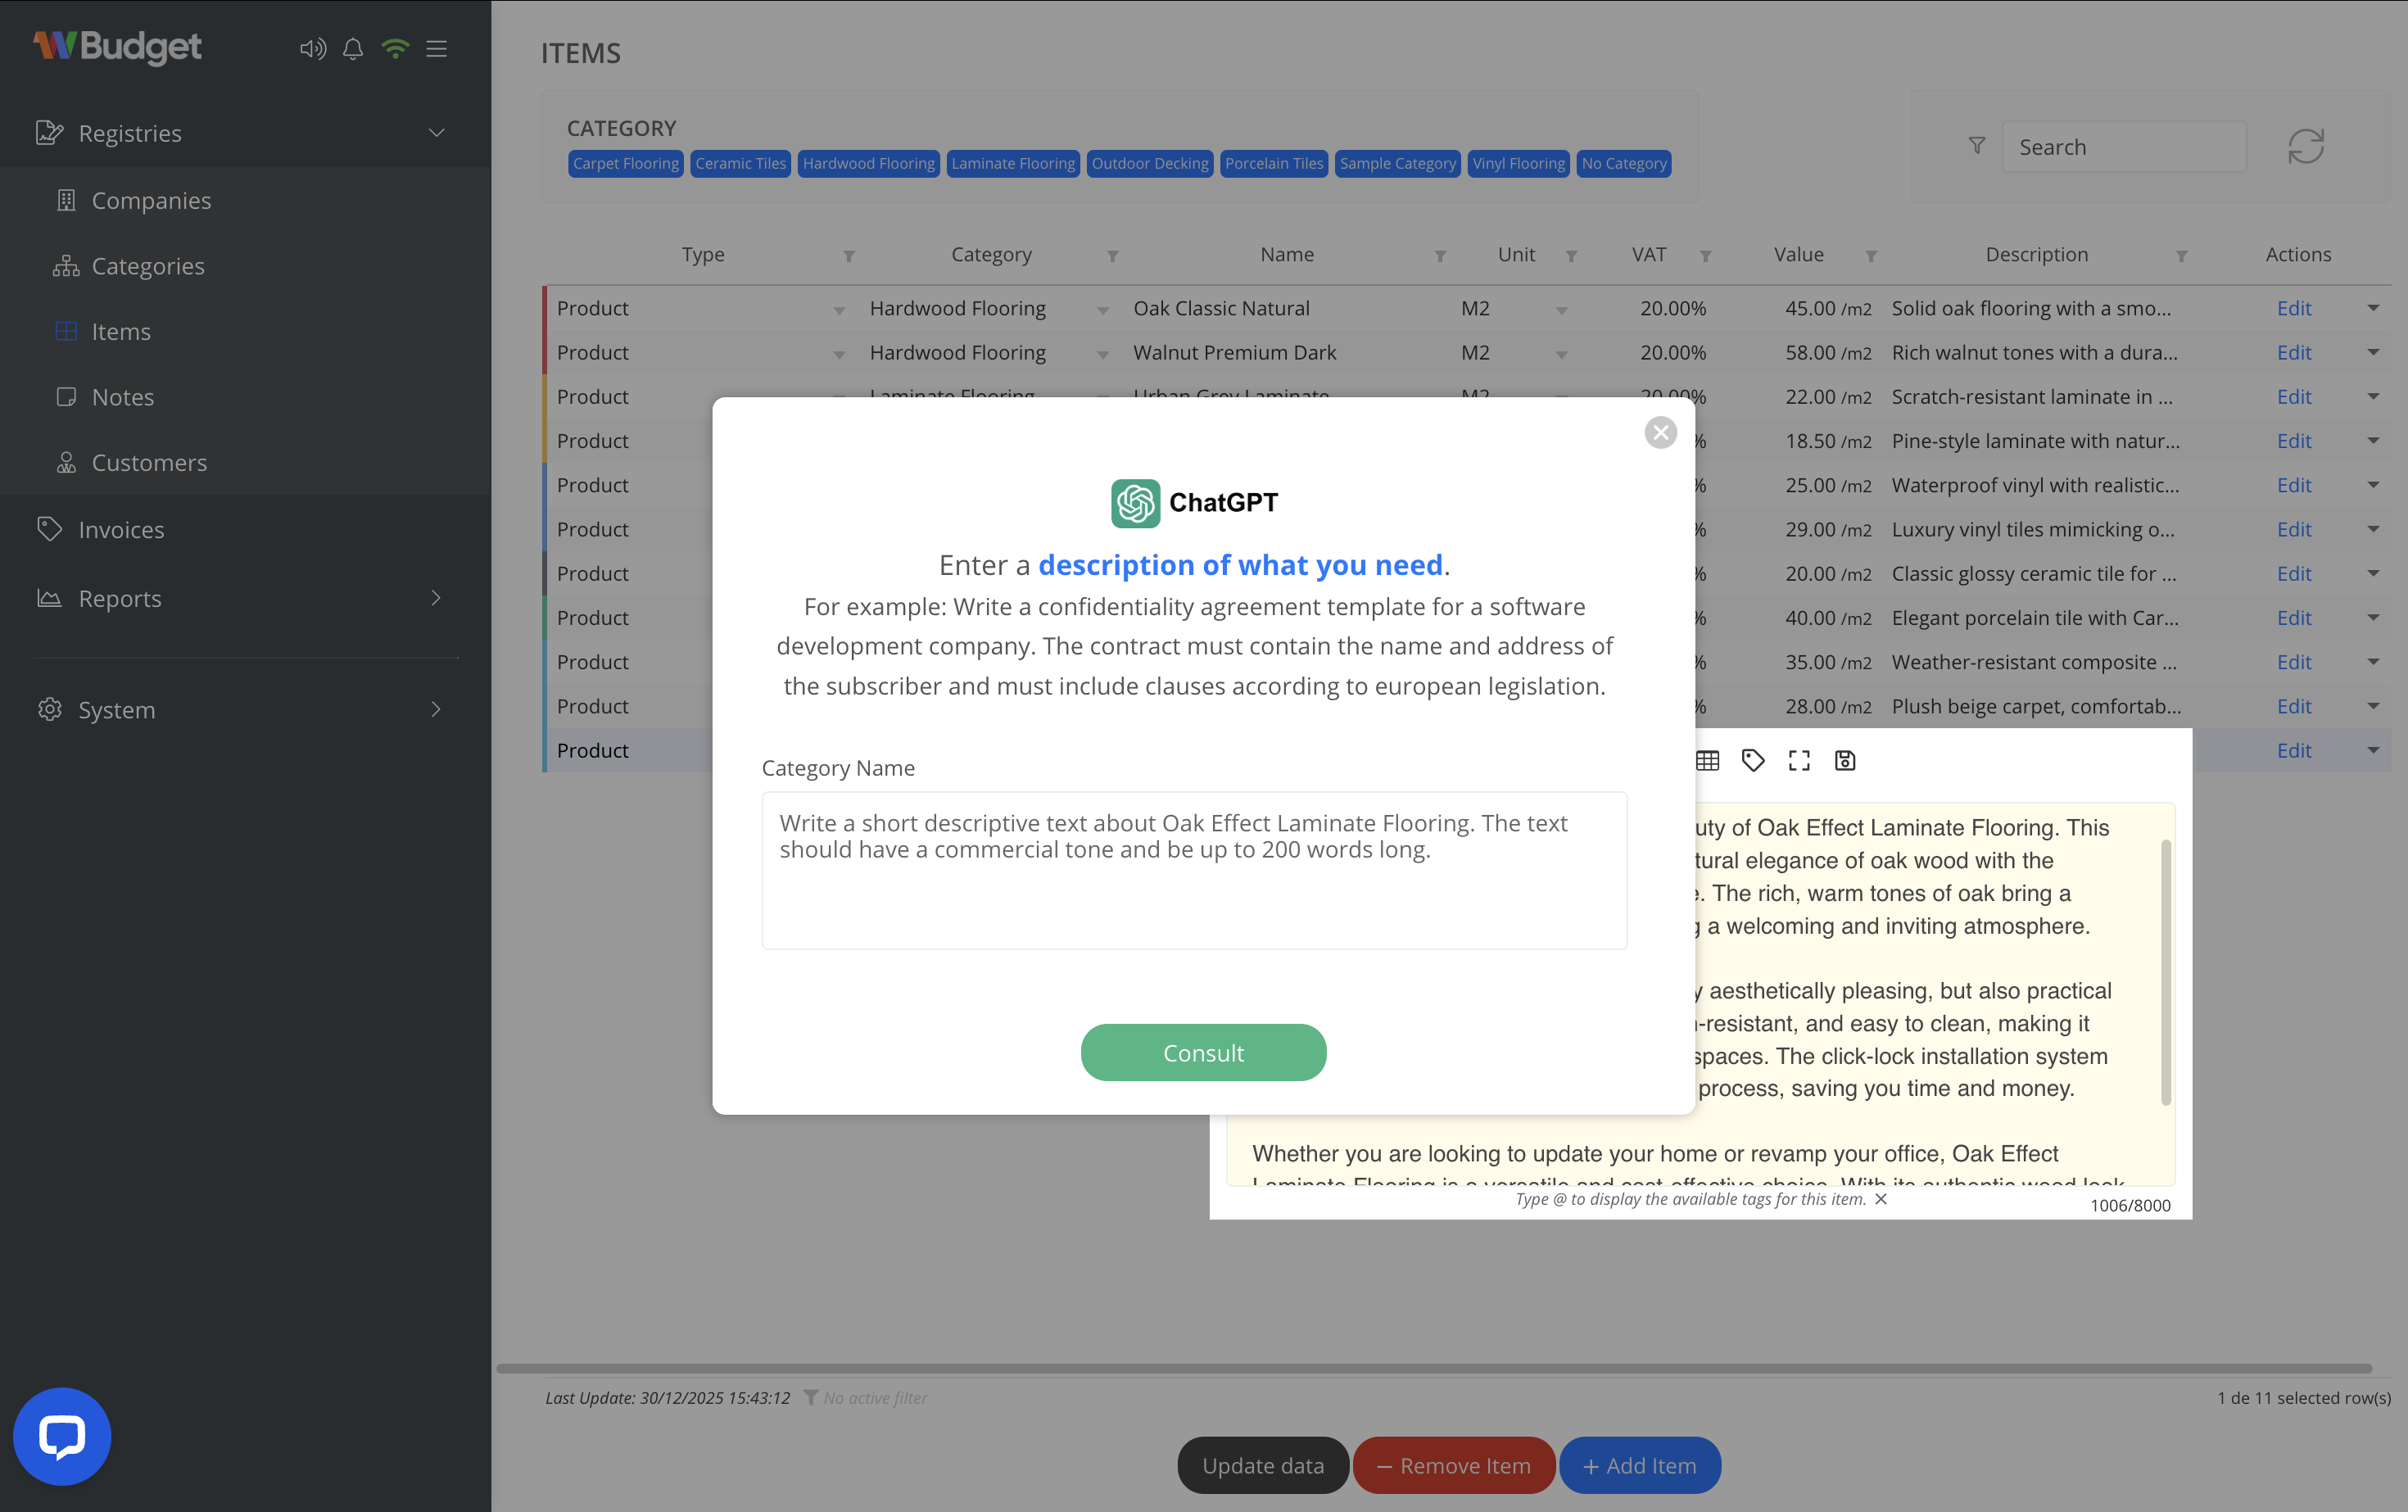Save the description with the floppy icon
Image resolution: width=2408 pixels, height=1512 pixels.
[x=1845, y=760]
